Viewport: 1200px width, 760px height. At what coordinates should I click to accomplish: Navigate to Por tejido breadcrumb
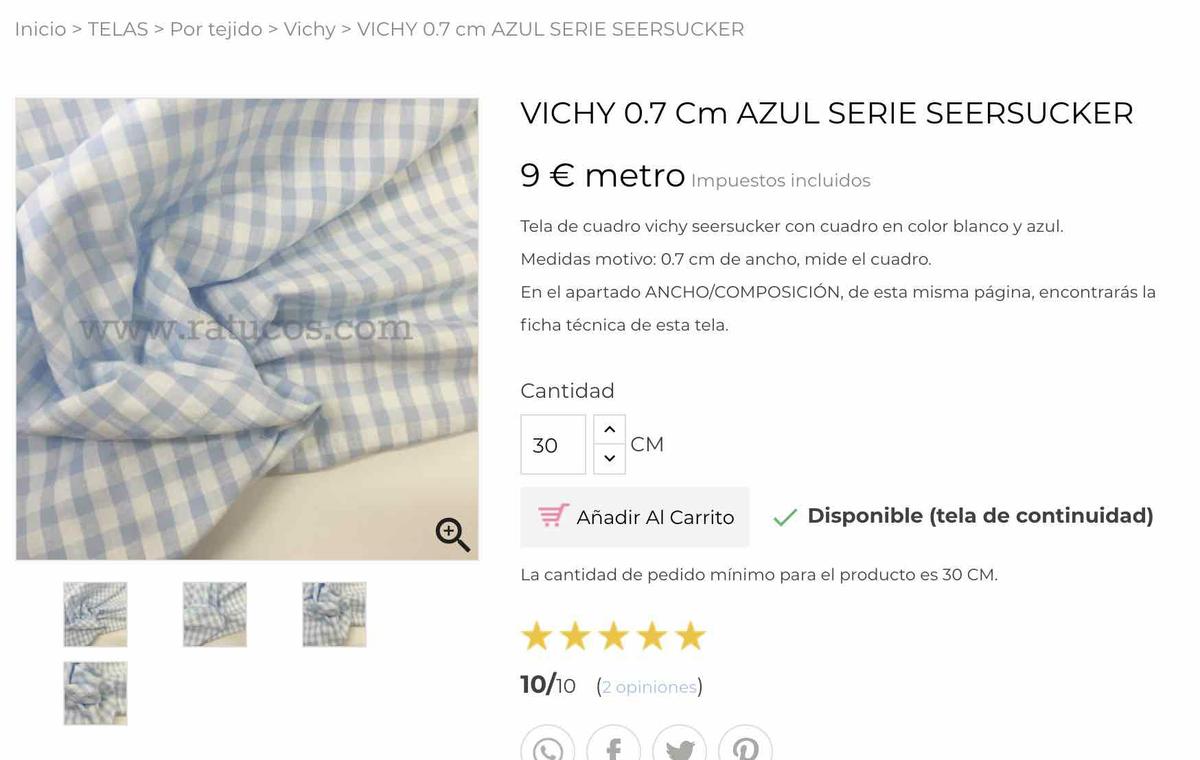(x=216, y=29)
